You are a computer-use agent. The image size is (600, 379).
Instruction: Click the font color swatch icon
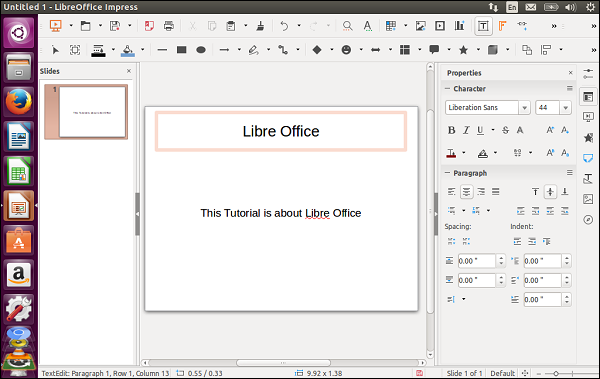pos(451,153)
